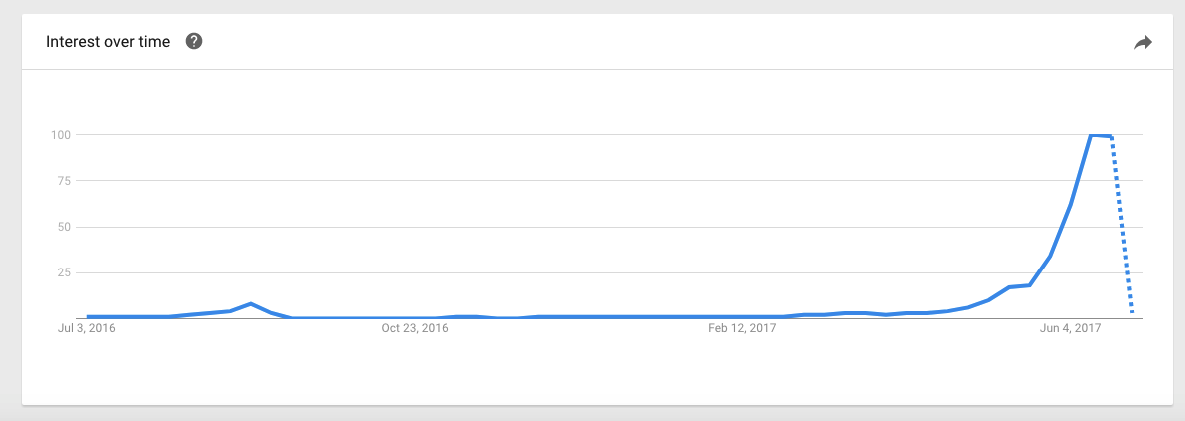Select the Interest over time heading

[108, 42]
